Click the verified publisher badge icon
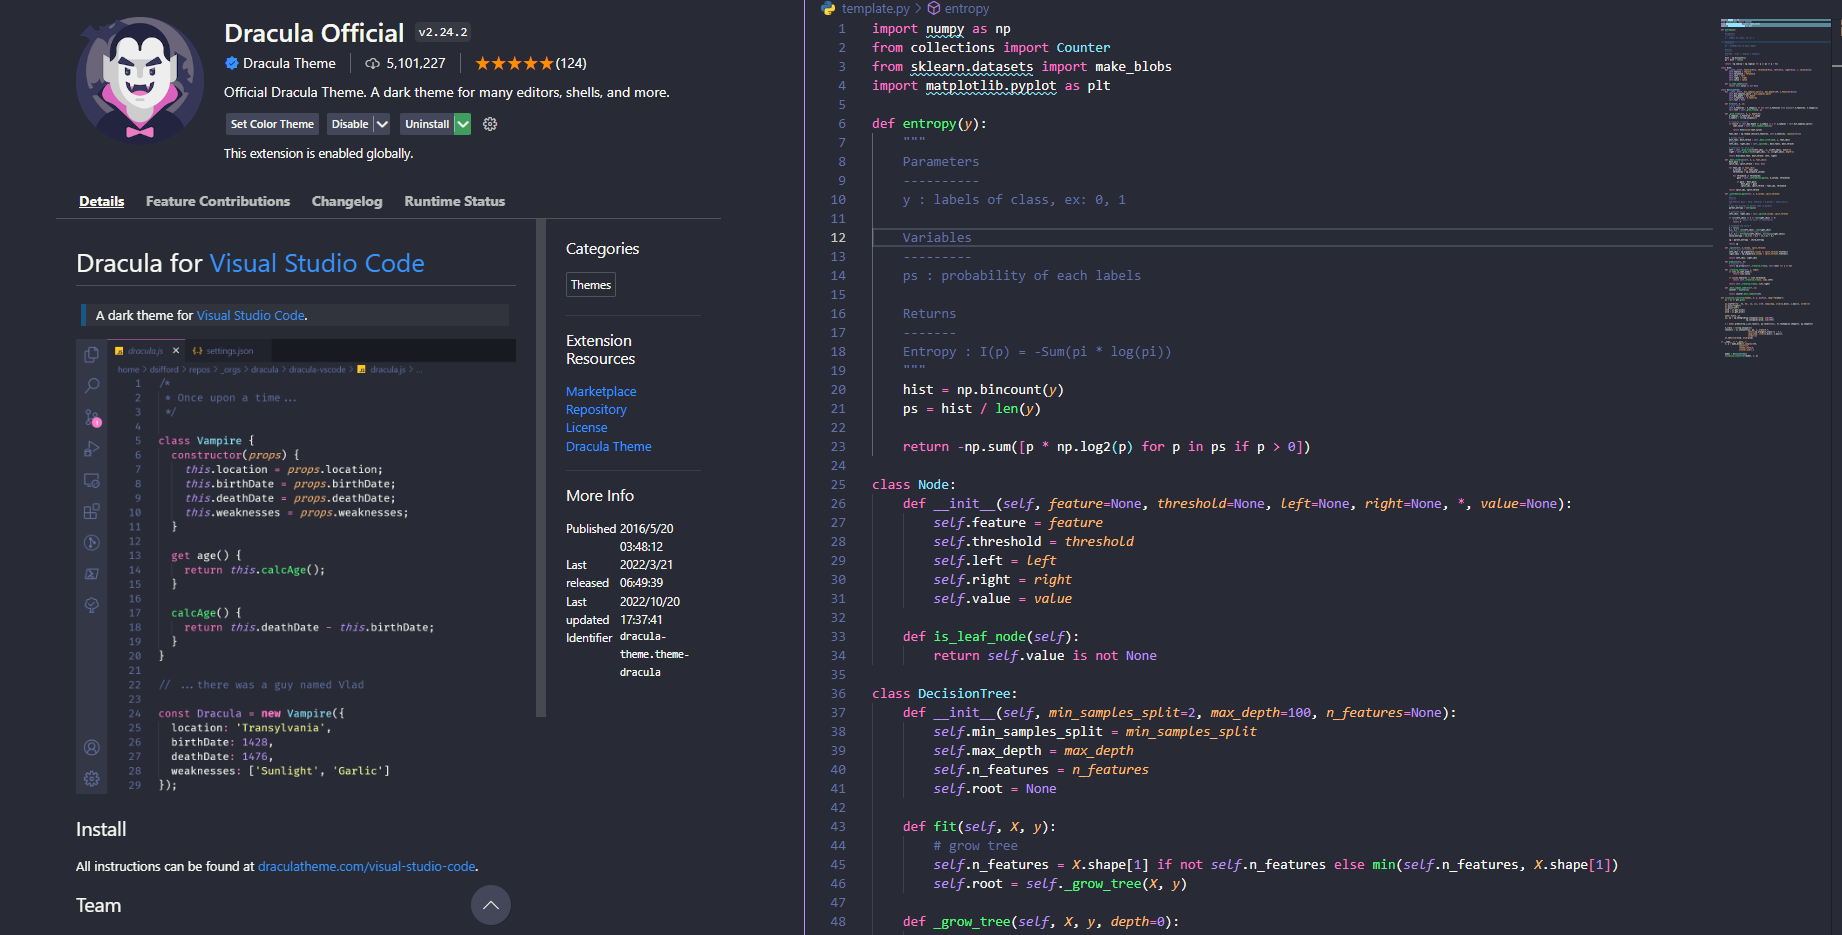1842x935 pixels. [x=232, y=63]
